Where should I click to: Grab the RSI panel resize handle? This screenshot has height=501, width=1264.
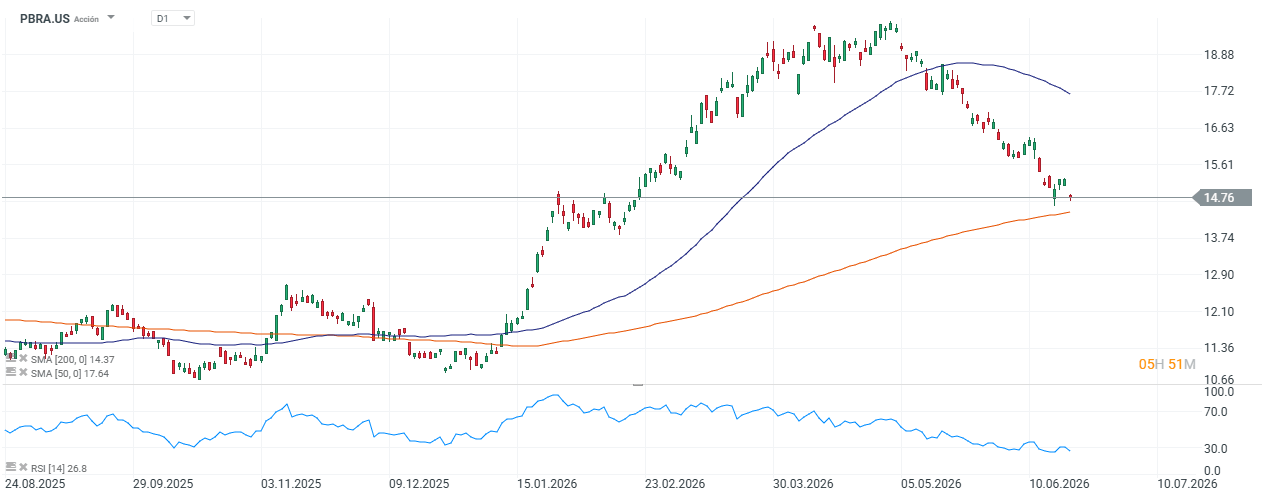[x=638, y=385]
